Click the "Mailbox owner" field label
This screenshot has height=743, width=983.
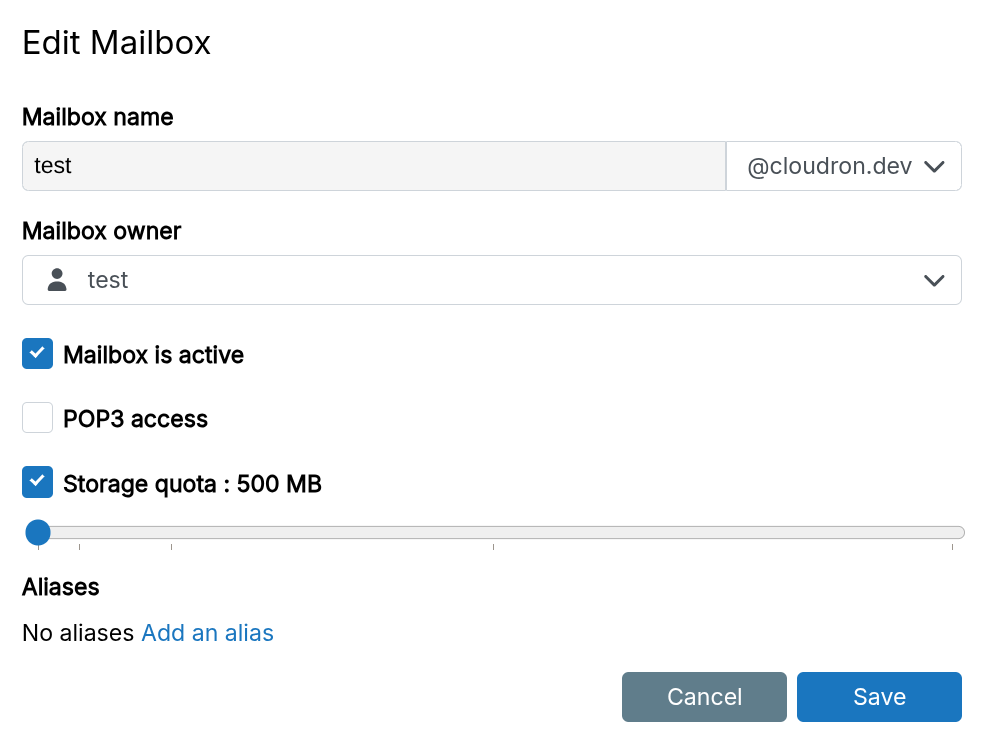(101, 231)
